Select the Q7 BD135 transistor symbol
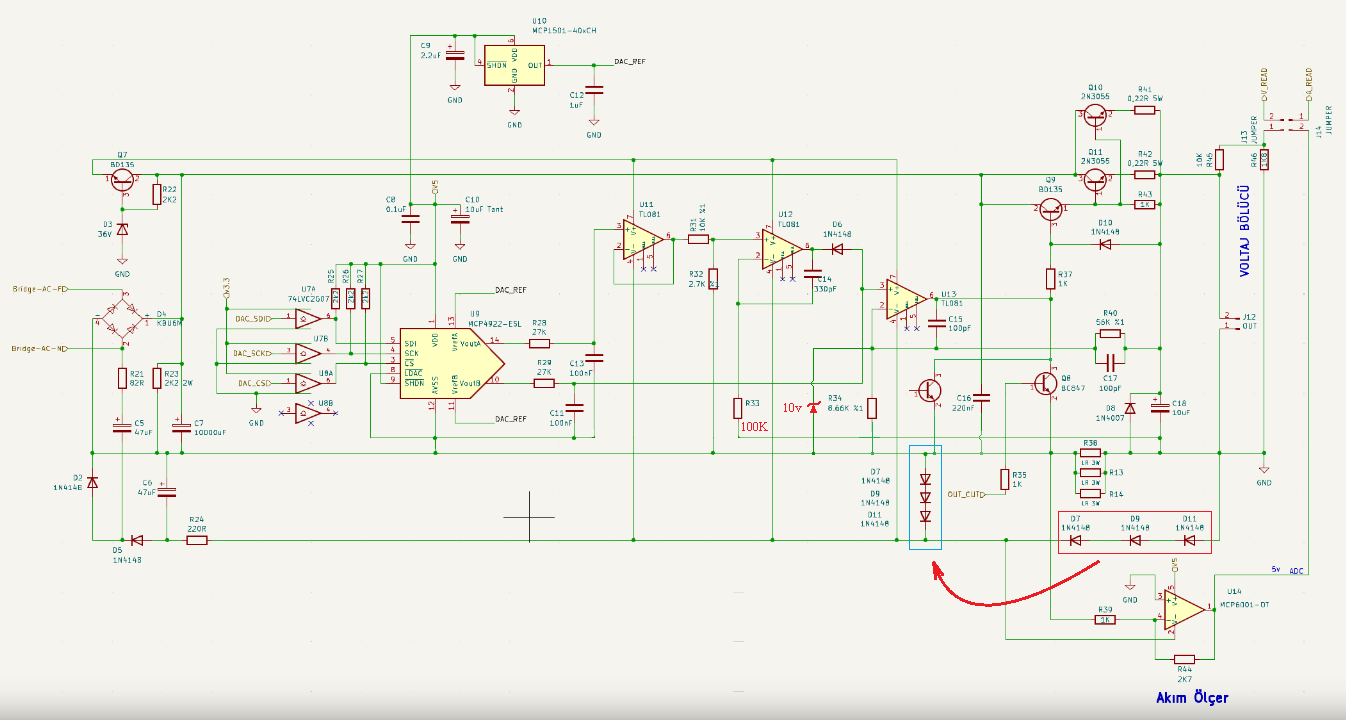1346x720 pixels. 123,179
